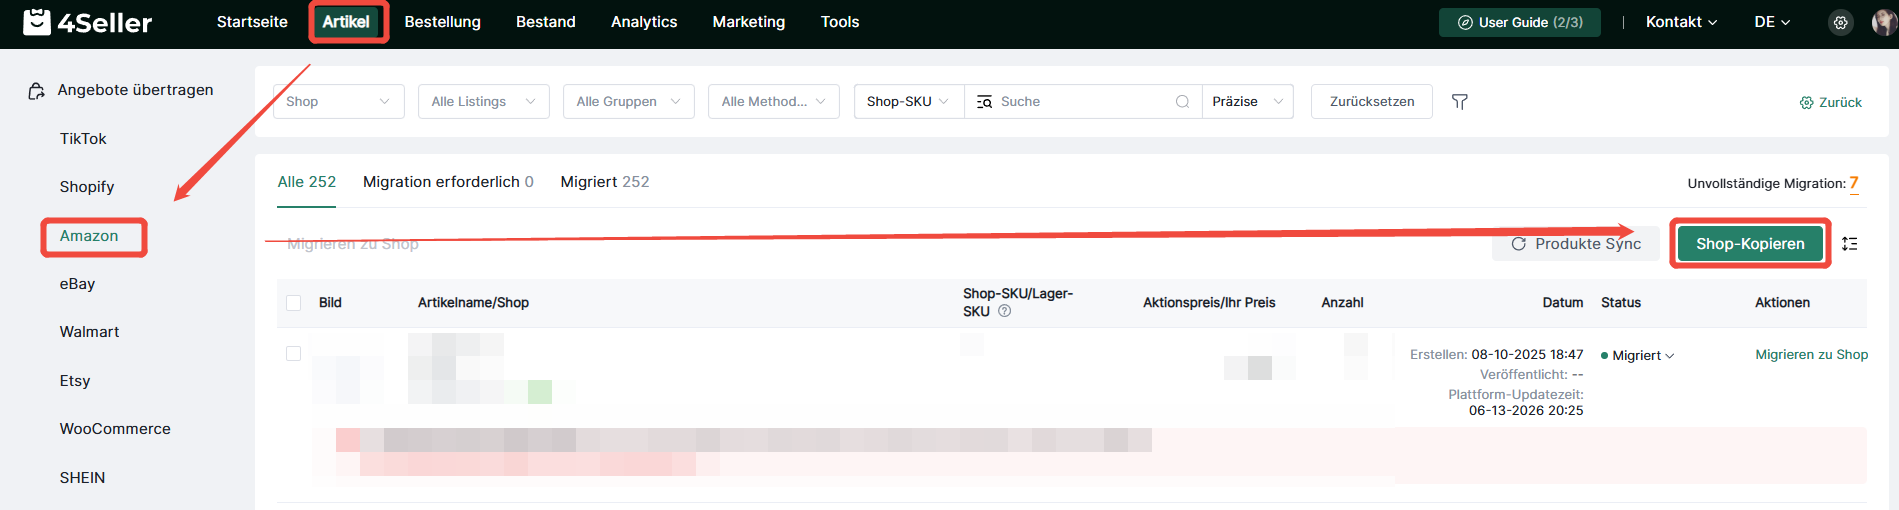The height and width of the screenshot is (510, 1899).
Task: Click the Artikelname/Shop column header
Action: click(x=473, y=303)
